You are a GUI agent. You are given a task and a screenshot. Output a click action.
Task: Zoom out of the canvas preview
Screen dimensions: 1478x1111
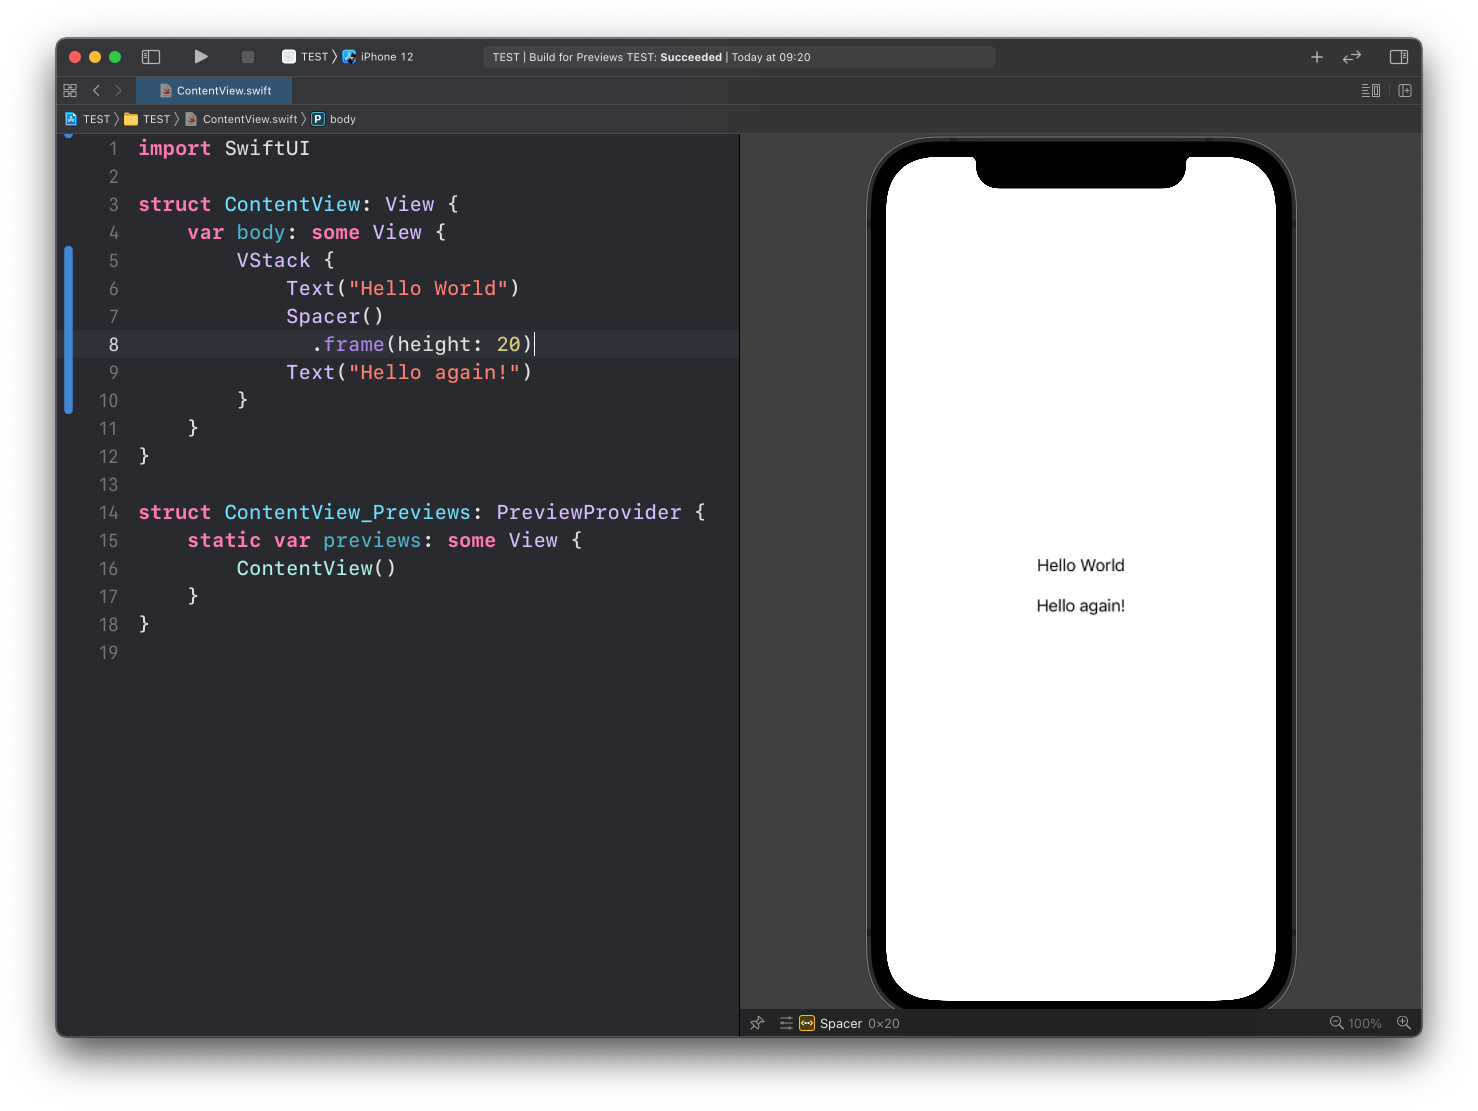[1336, 1023]
